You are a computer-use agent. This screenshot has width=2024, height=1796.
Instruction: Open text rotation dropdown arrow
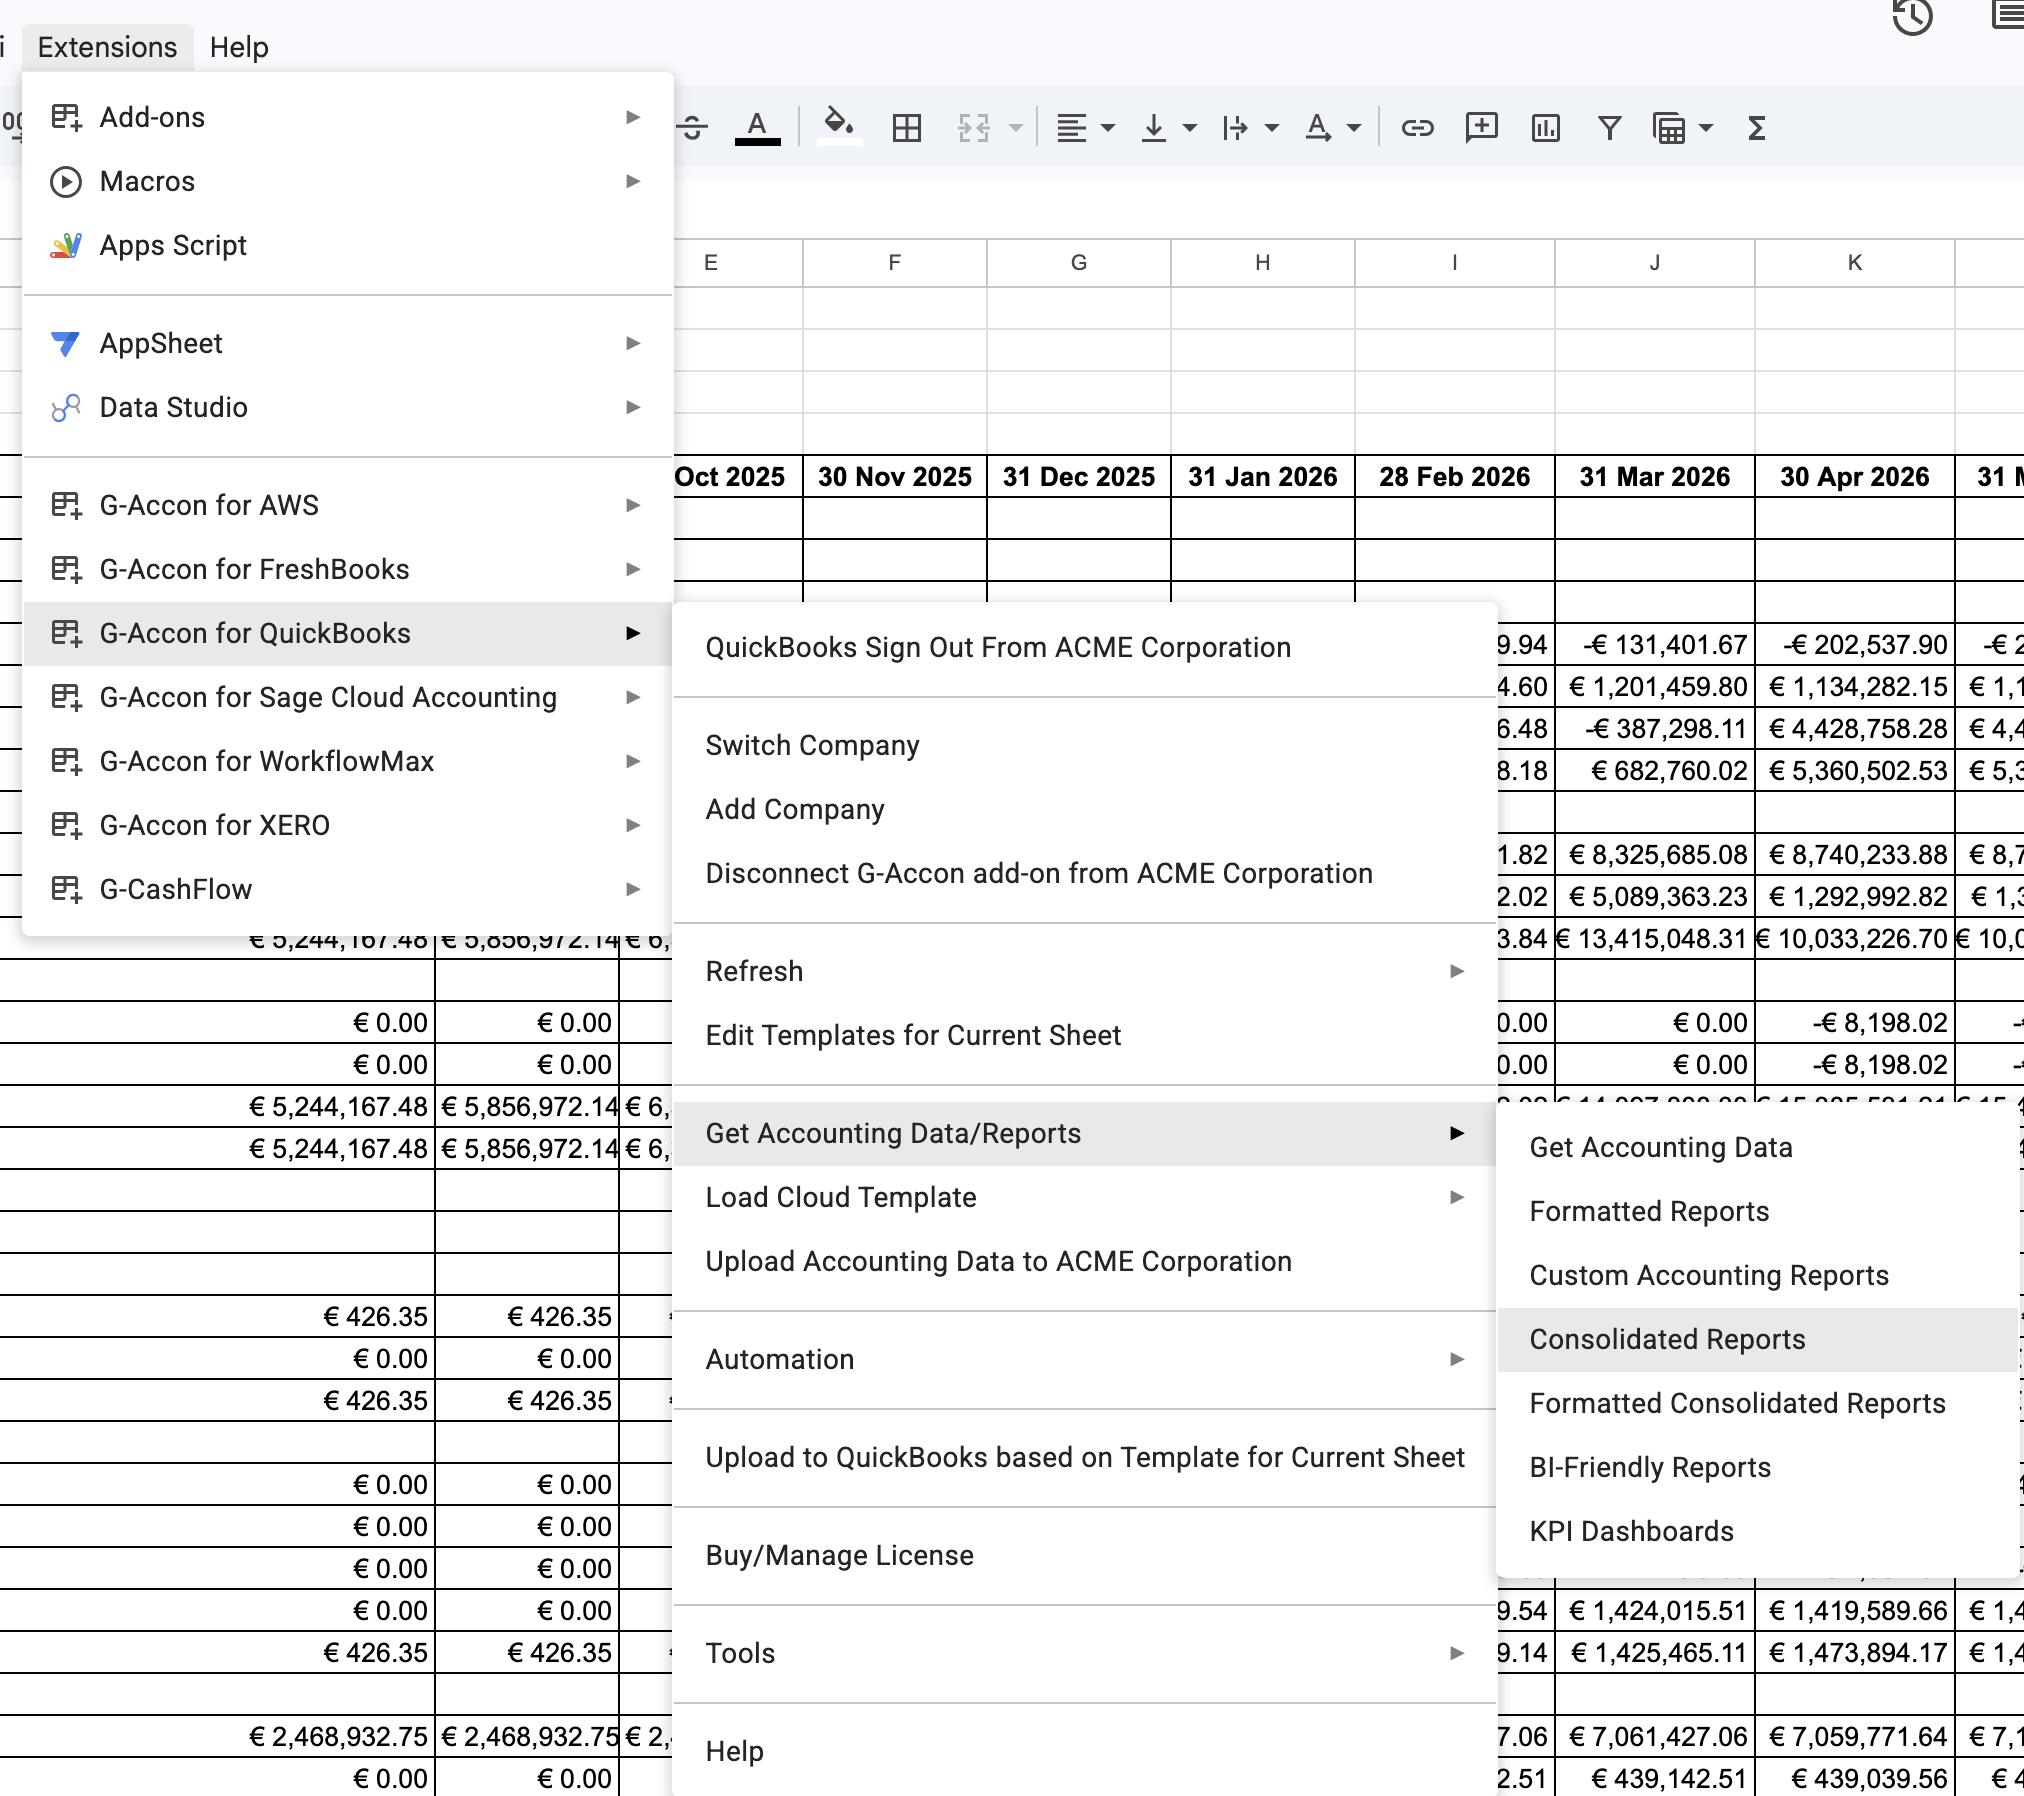pos(1354,128)
